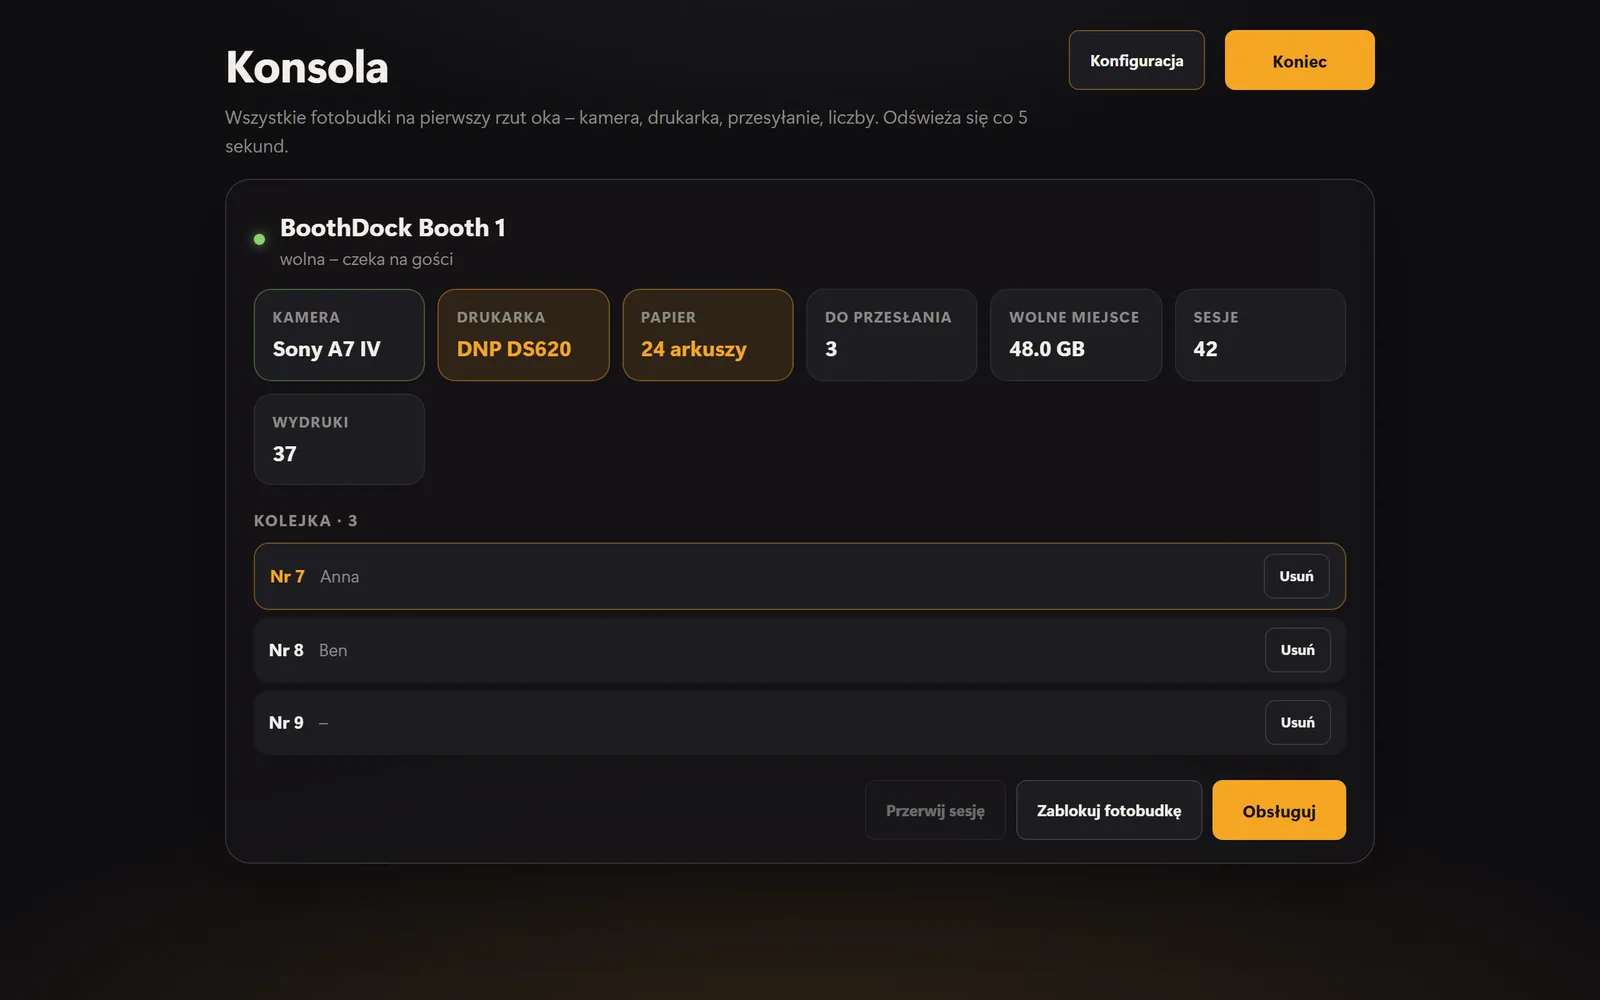This screenshot has height=1000, width=1600.
Task: Open the Konfiguracja settings button
Action: (1136, 60)
